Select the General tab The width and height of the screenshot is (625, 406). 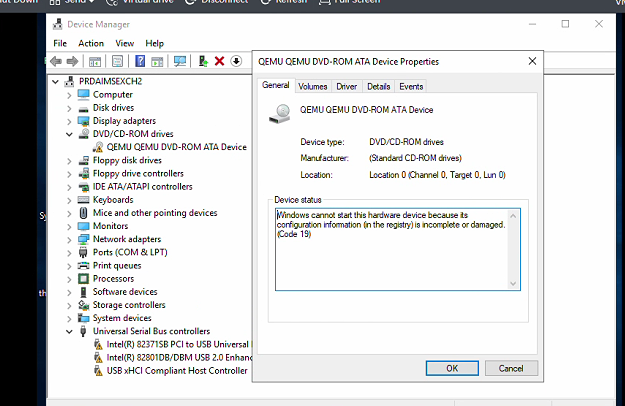coord(276,85)
